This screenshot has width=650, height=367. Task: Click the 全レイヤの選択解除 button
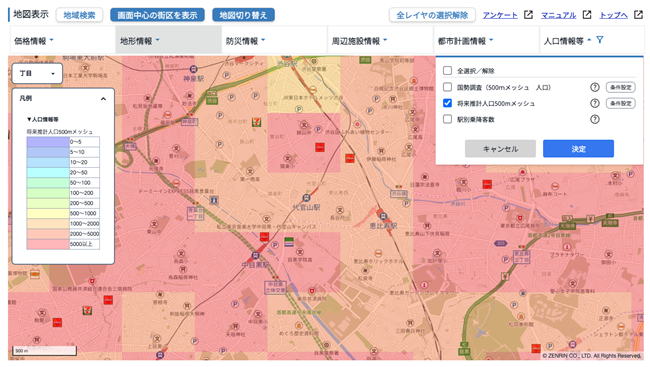[x=432, y=15]
